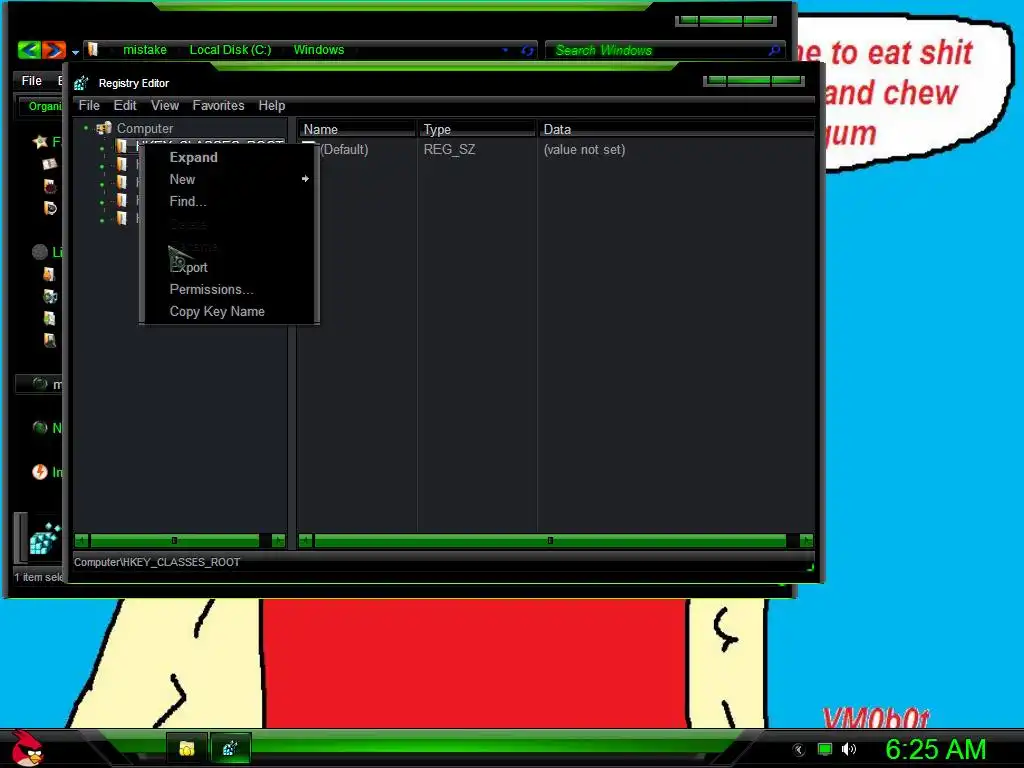Click the magnifier in Search Windows box
Viewport: 1024px width, 768px height.
point(774,50)
